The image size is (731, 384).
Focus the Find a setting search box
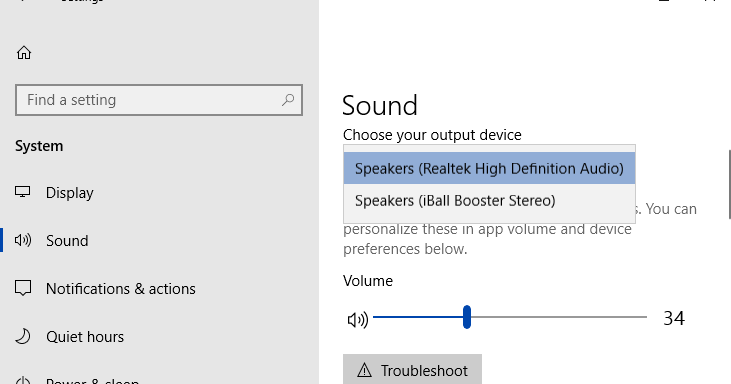159,100
